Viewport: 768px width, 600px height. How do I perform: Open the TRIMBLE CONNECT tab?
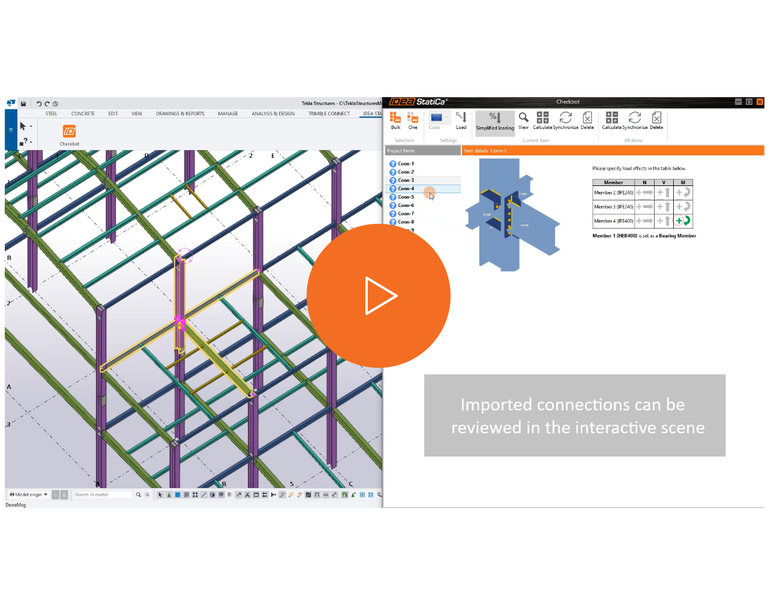coord(329,114)
